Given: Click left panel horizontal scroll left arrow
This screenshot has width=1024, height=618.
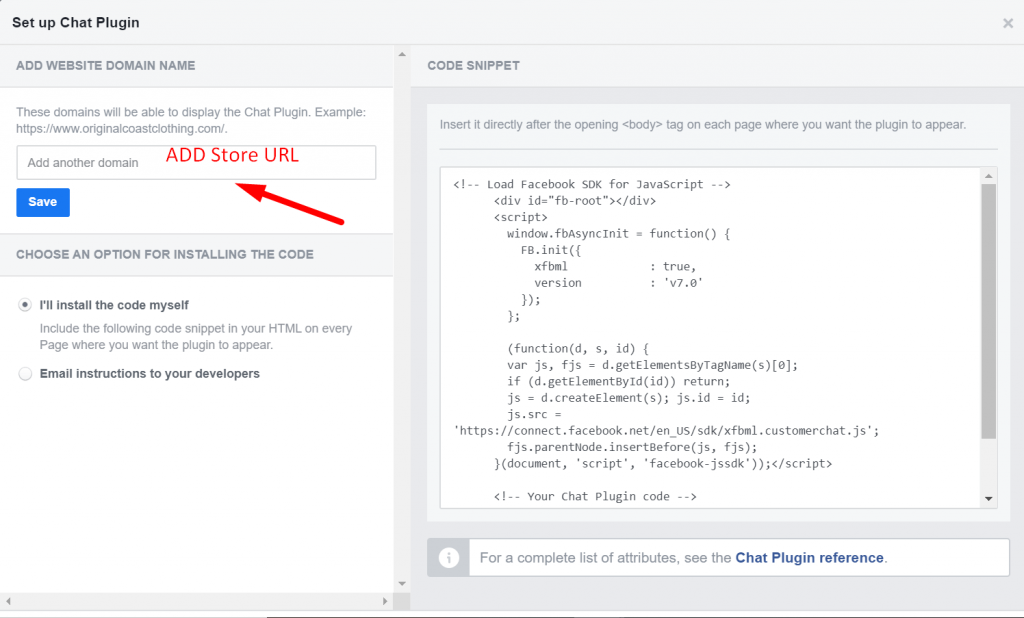Looking at the screenshot, I should tap(8, 601).
